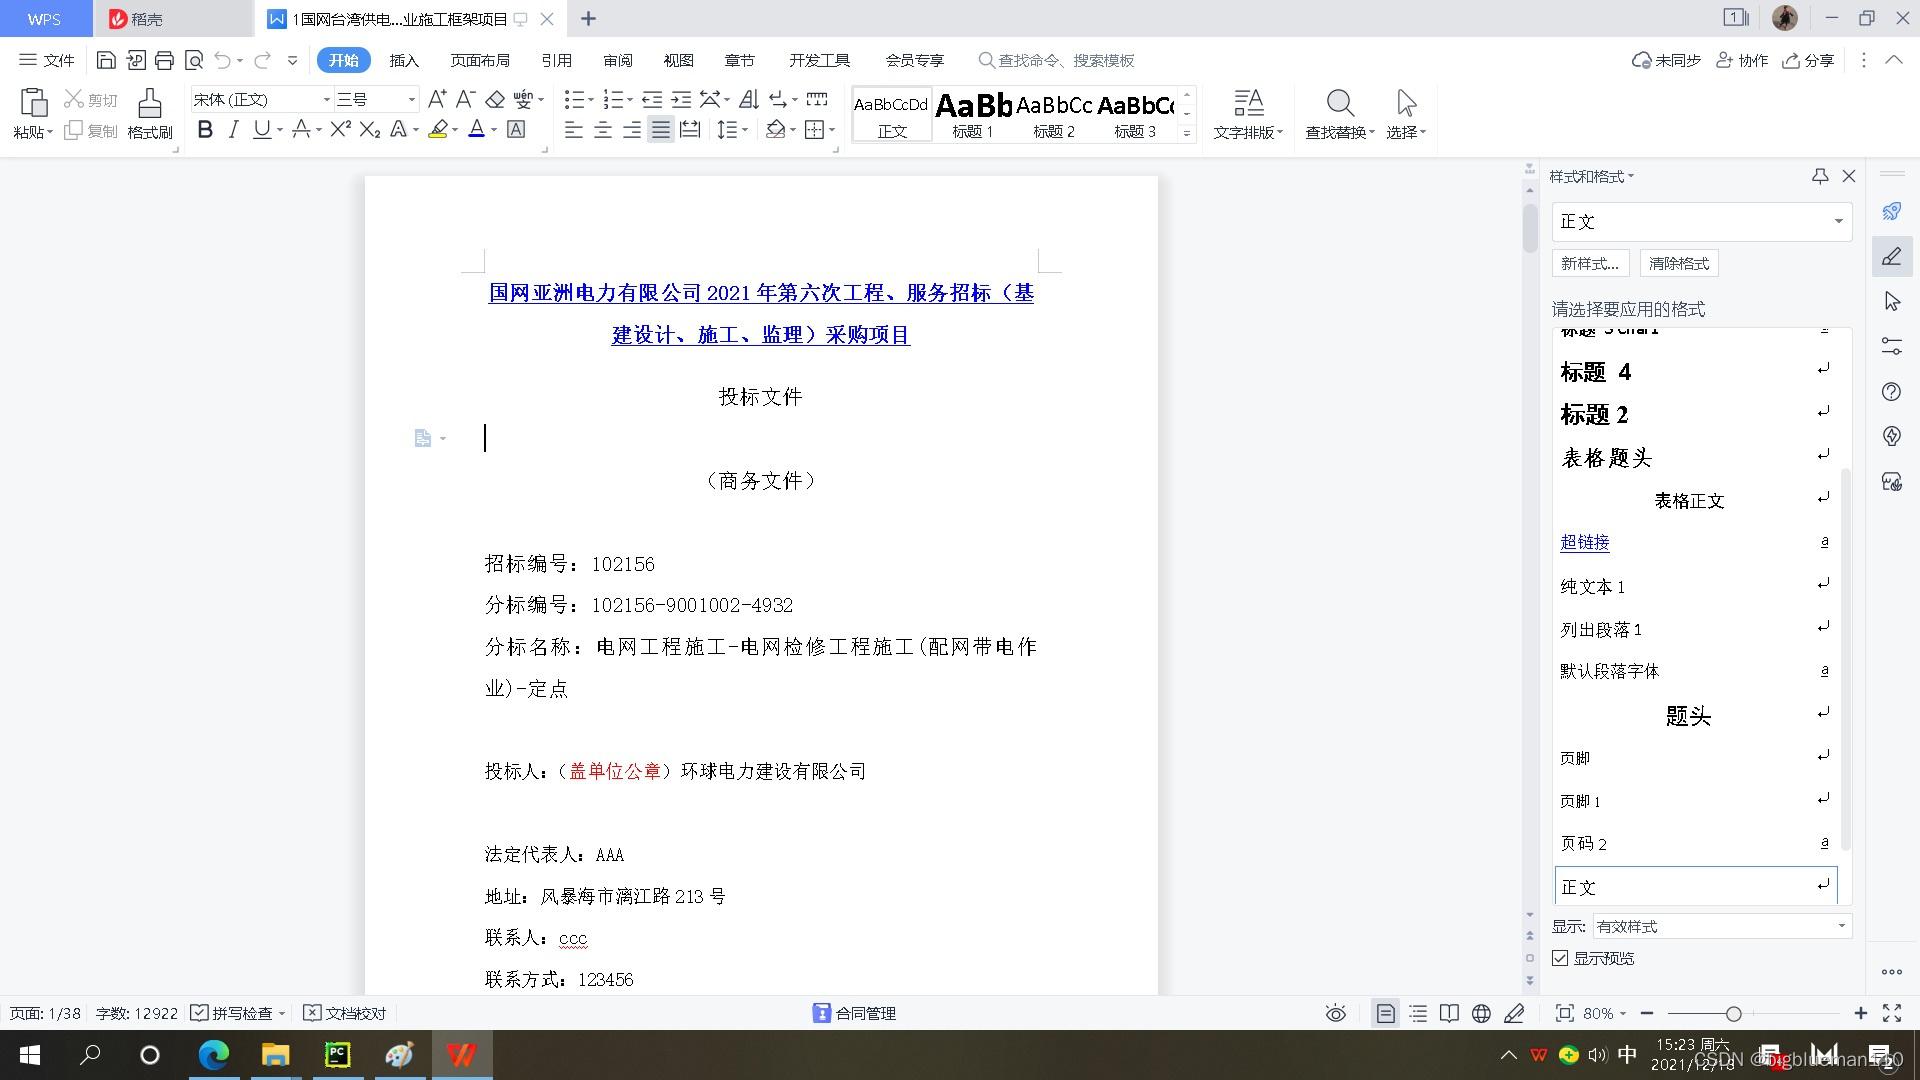The height and width of the screenshot is (1080, 1920).
Task: Switch to the 开发工具 ribbon tab
Action: coord(819,60)
